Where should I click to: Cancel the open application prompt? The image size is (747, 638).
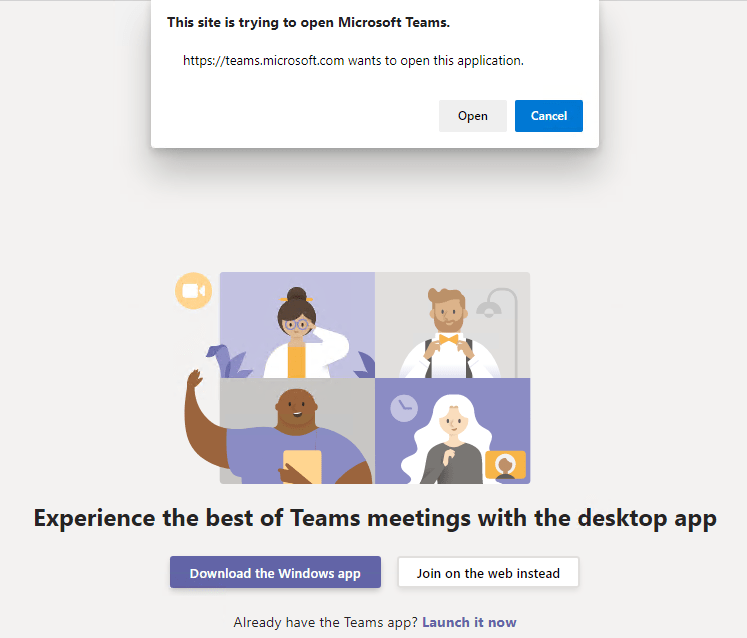[548, 116]
